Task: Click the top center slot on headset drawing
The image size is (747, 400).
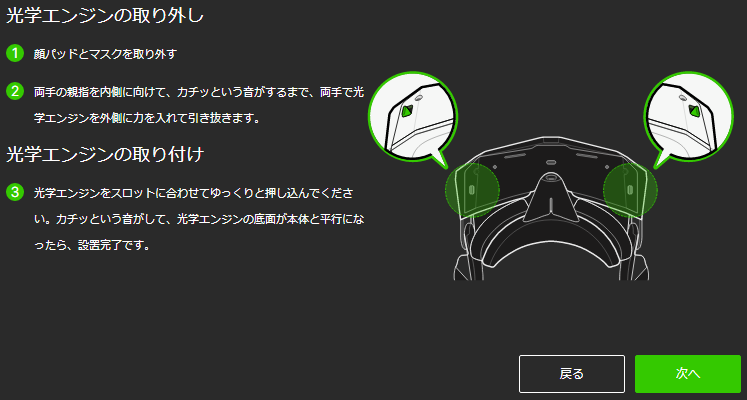Action: tap(551, 162)
